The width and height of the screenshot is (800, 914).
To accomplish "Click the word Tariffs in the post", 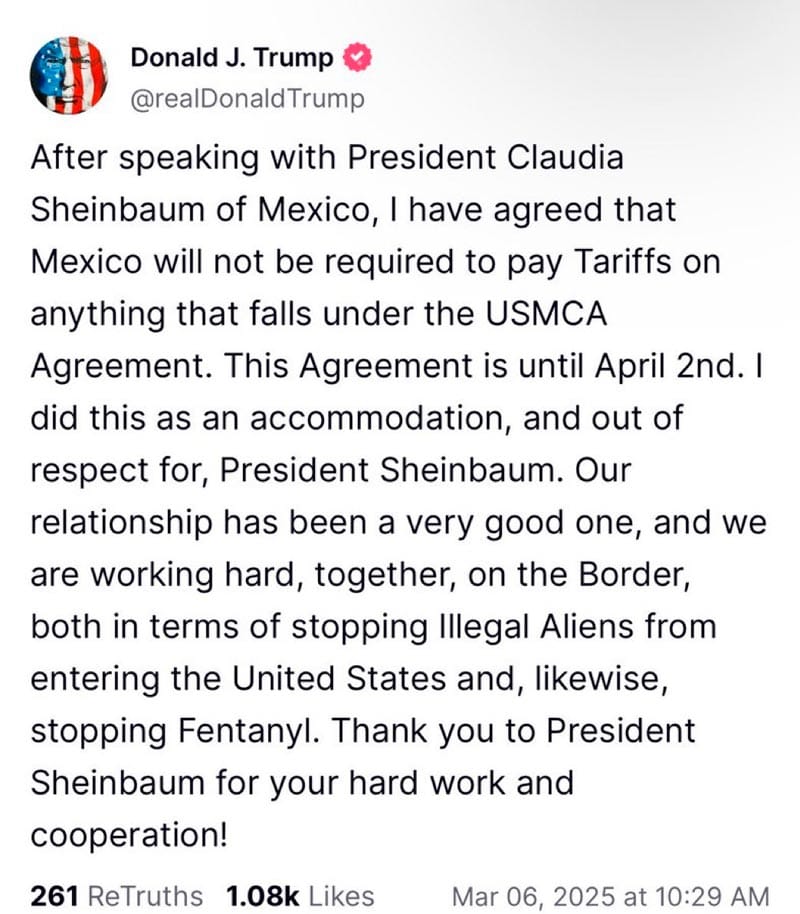I will point(628,262).
